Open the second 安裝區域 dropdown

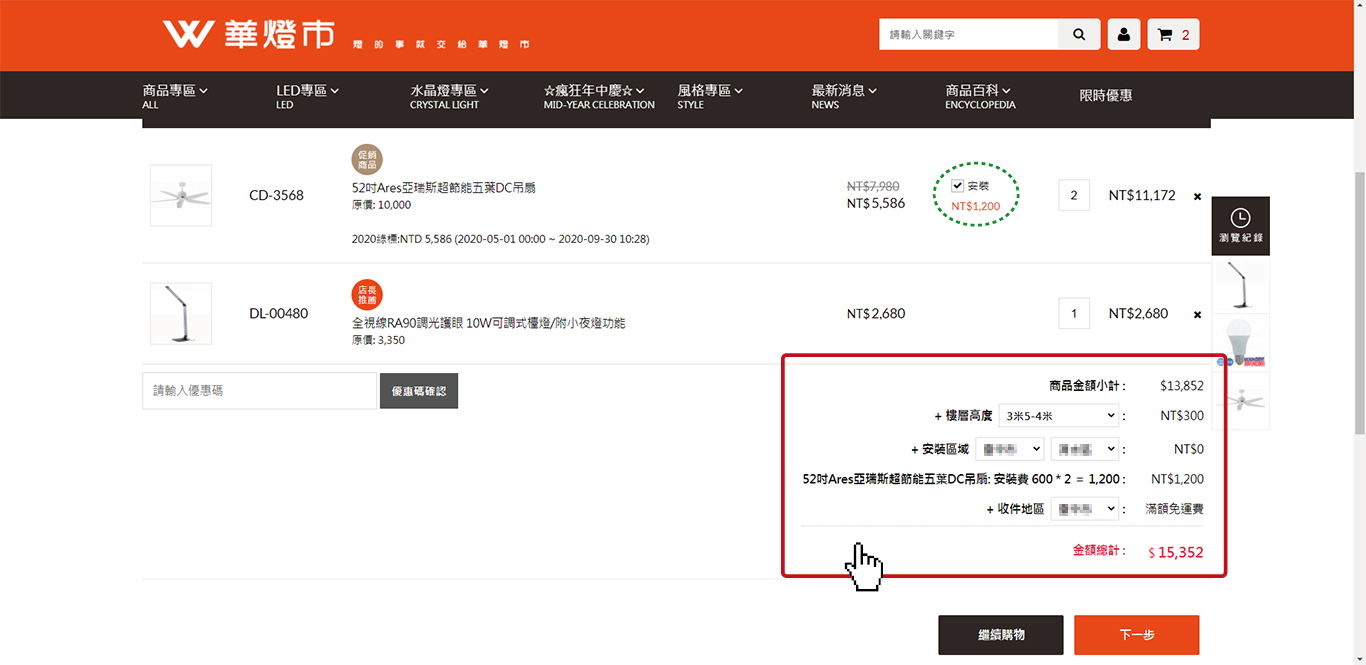pyautogui.click(x=1085, y=450)
